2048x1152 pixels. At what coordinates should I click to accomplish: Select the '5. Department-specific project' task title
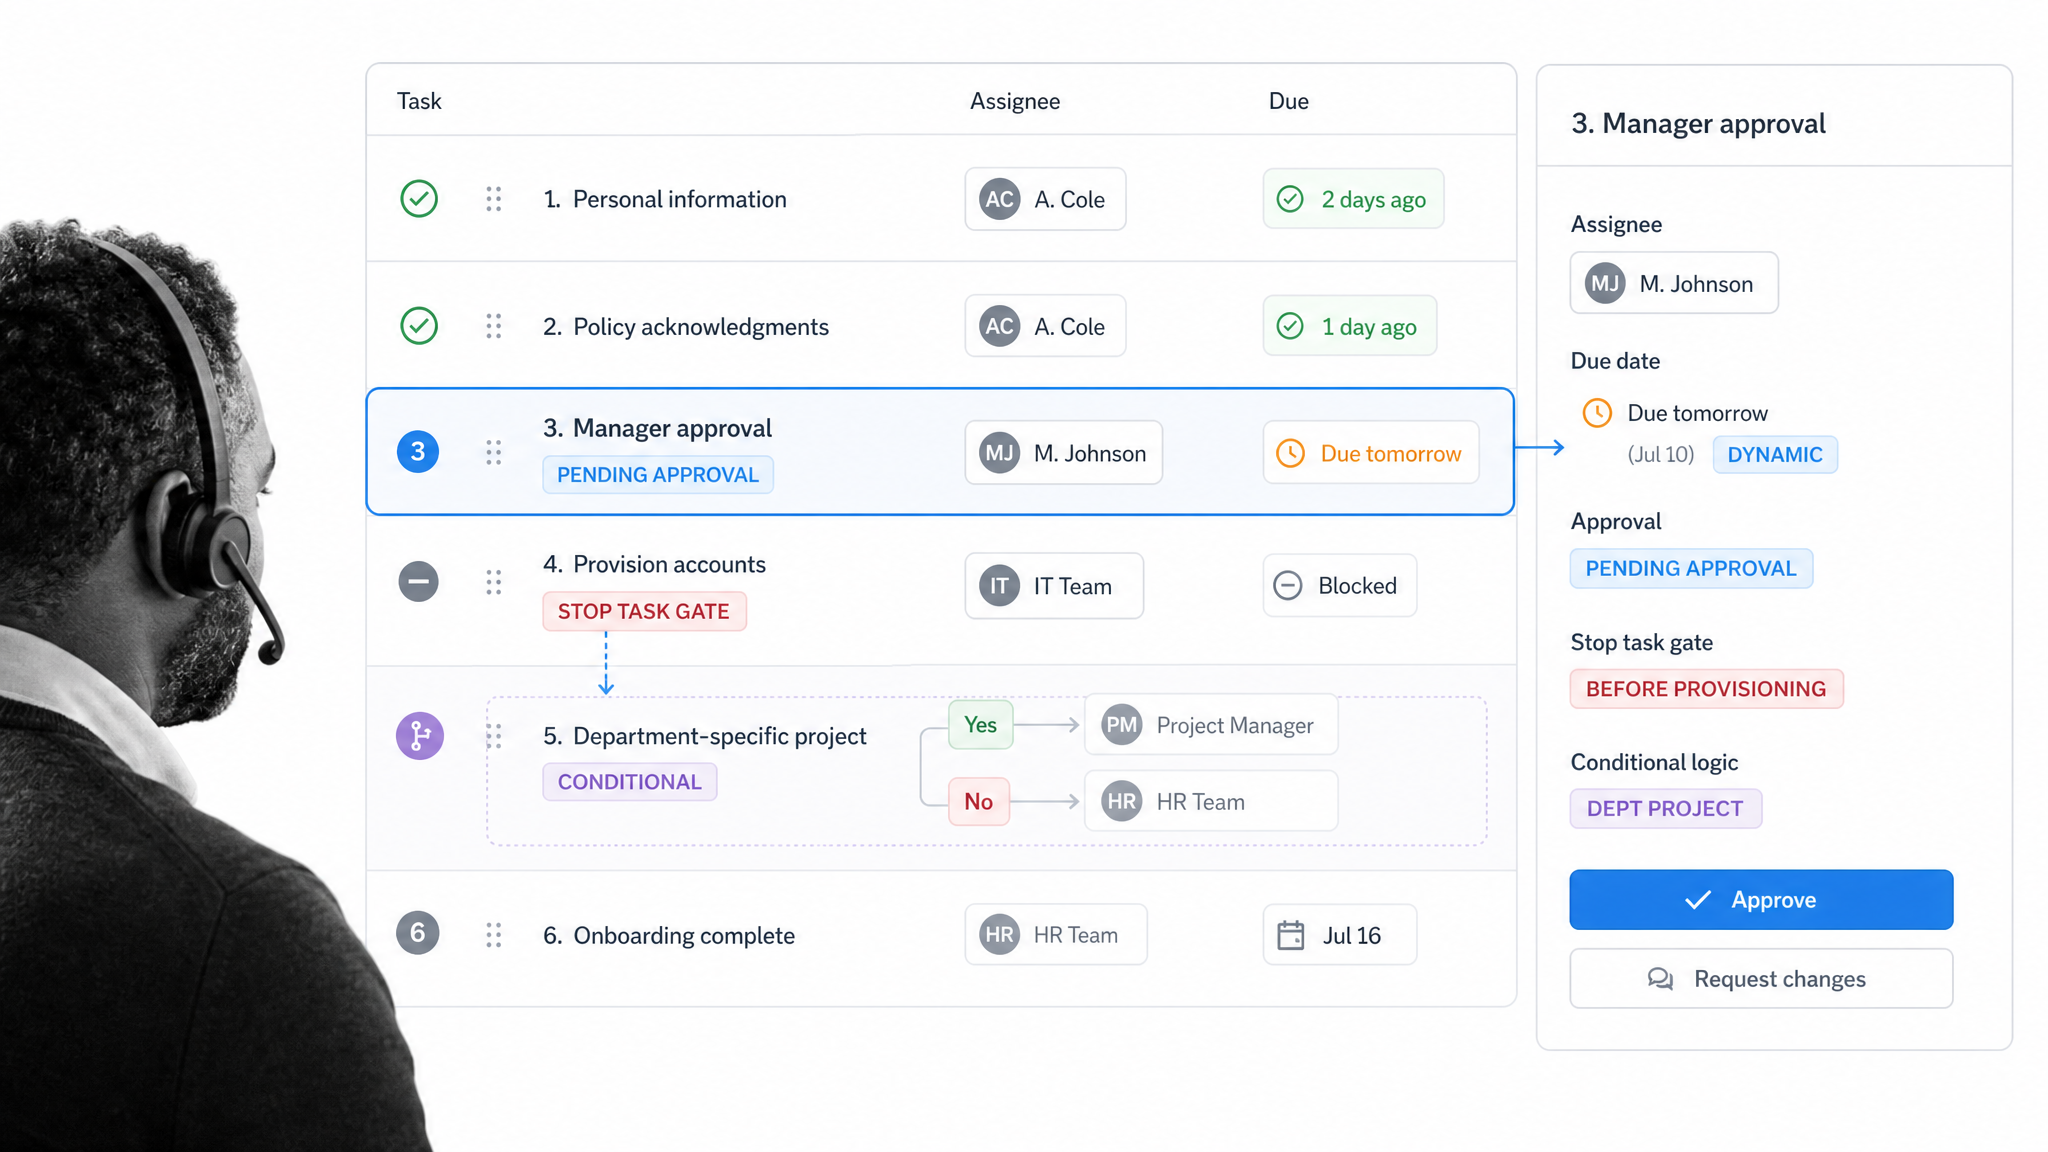tap(705, 736)
